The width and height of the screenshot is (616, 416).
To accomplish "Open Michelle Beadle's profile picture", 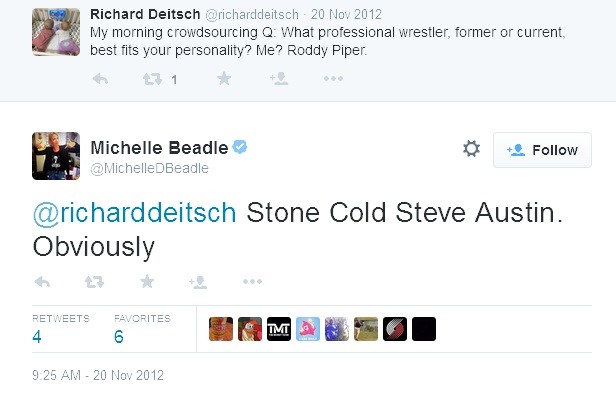I will click(56, 156).
